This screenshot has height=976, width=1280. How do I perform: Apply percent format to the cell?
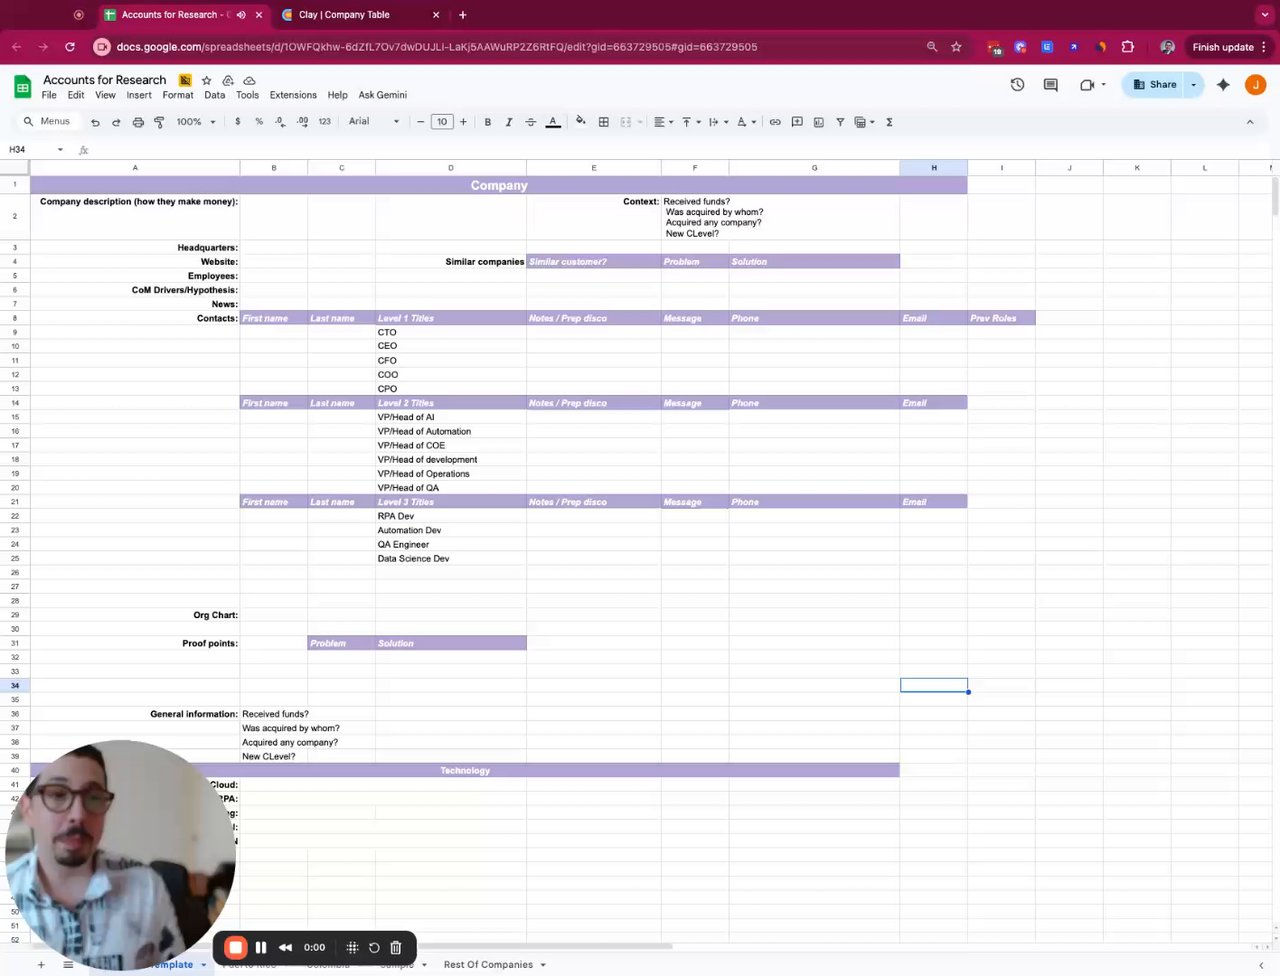(x=259, y=122)
